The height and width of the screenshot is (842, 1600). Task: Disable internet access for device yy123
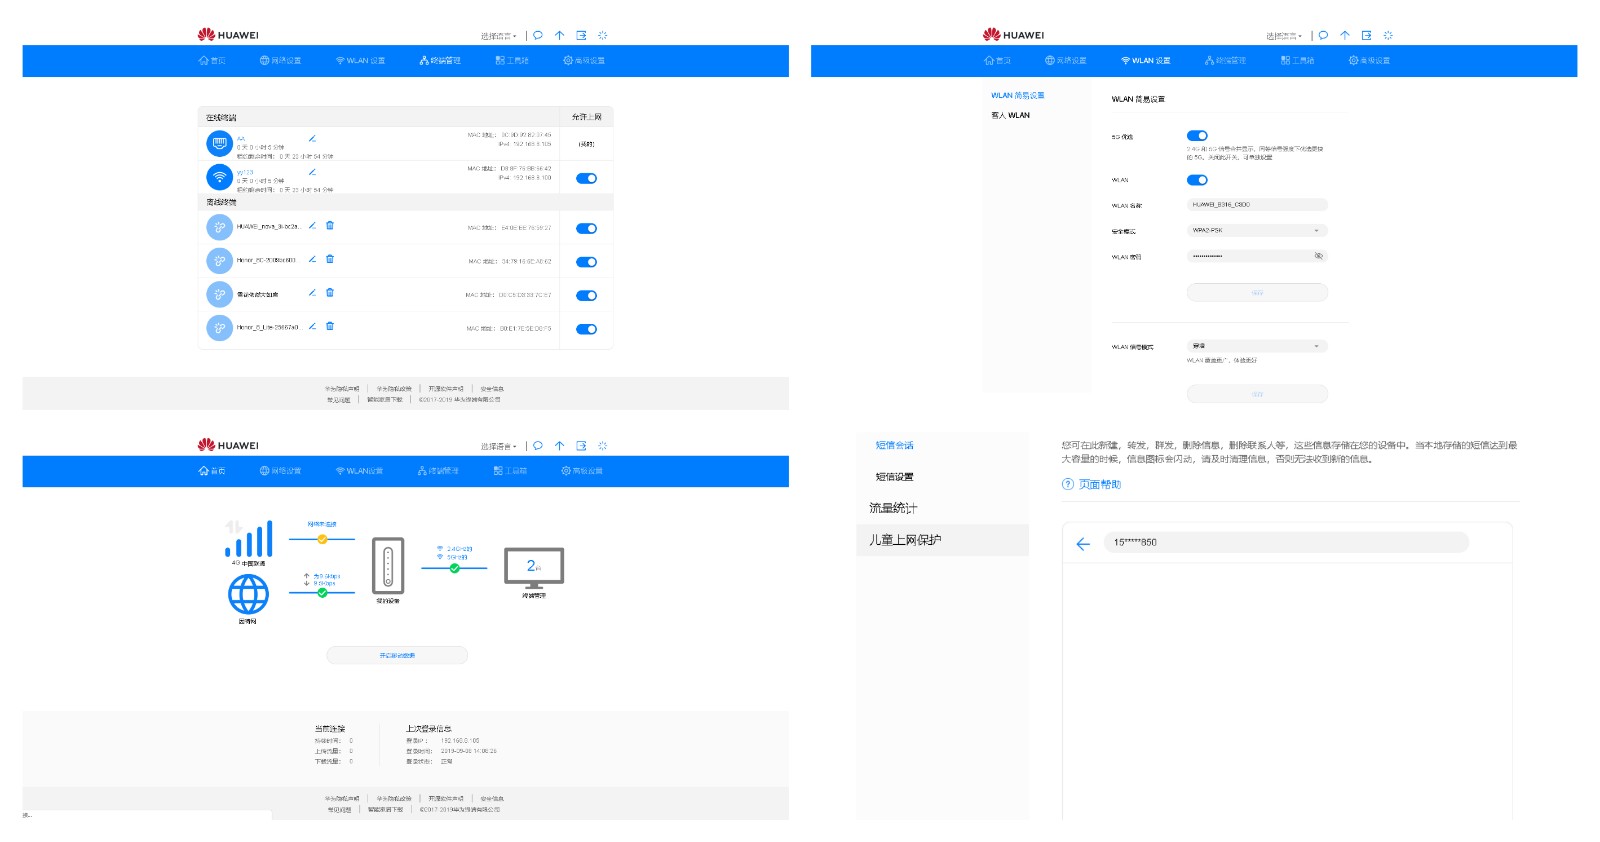coord(586,179)
